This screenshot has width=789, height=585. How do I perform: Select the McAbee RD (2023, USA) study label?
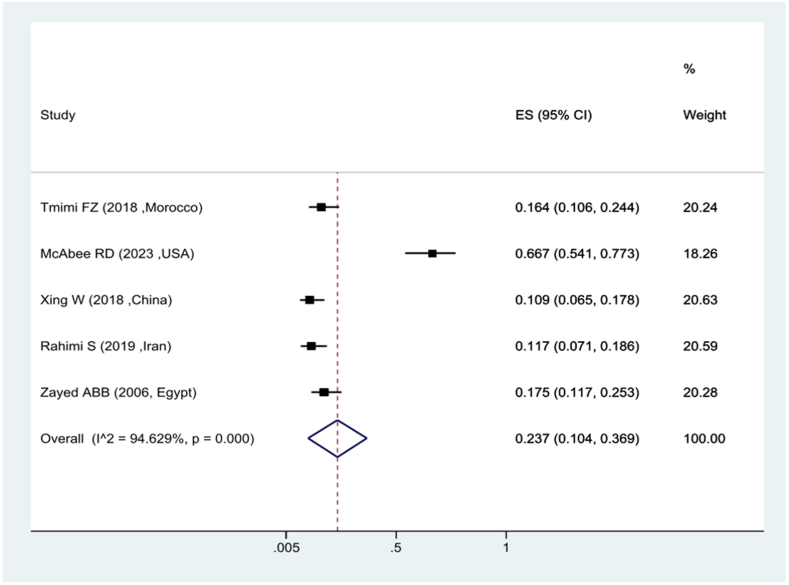point(117,254)
